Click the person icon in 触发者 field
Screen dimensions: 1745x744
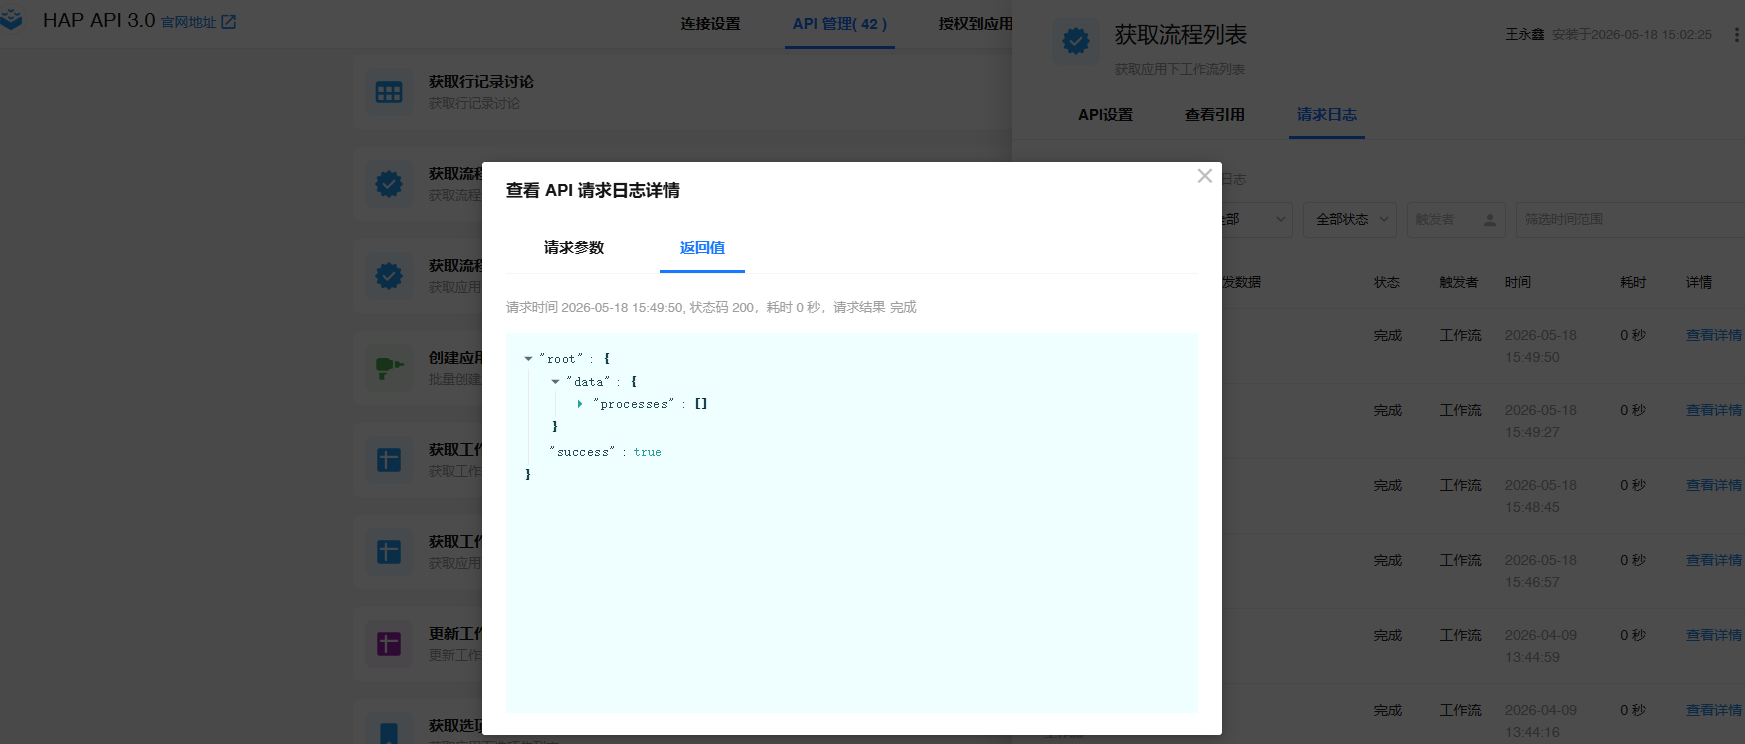point(1490,220)
